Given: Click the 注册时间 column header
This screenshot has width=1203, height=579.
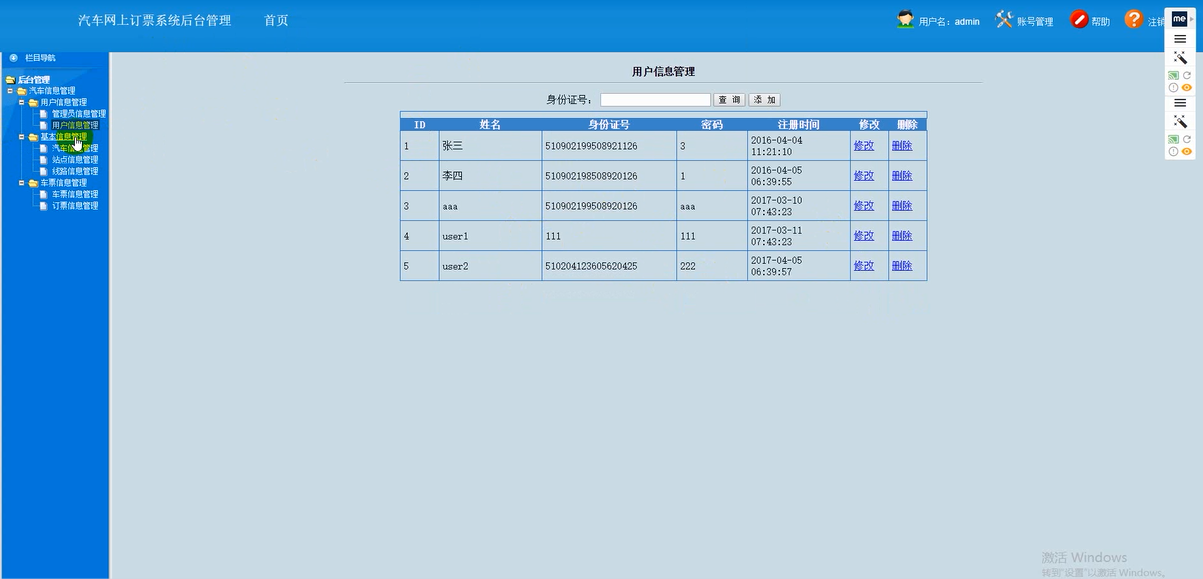Looking at the screenshot, I should pyautogui.click(x=798, y=125).
